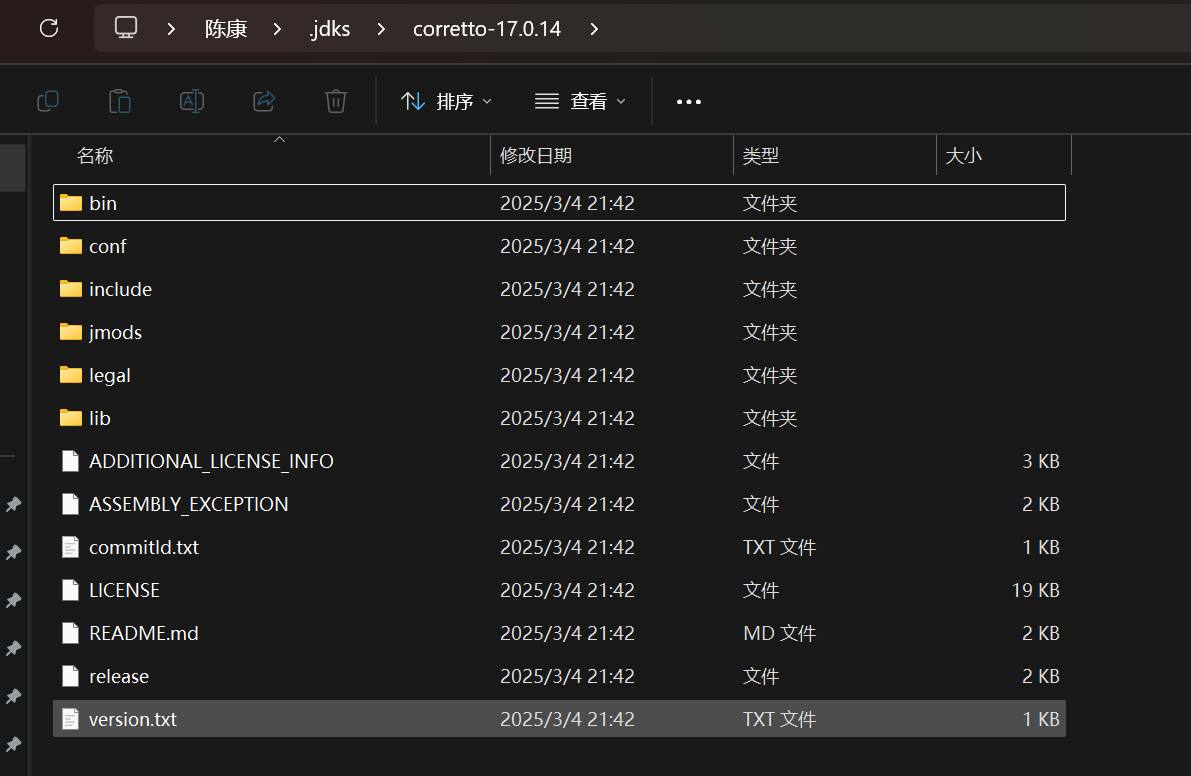The width and height of the screenshot is (1191, 776).
Task: Expand chevron after .jdks breadcrumb
Action: click(x=381, y=29)
